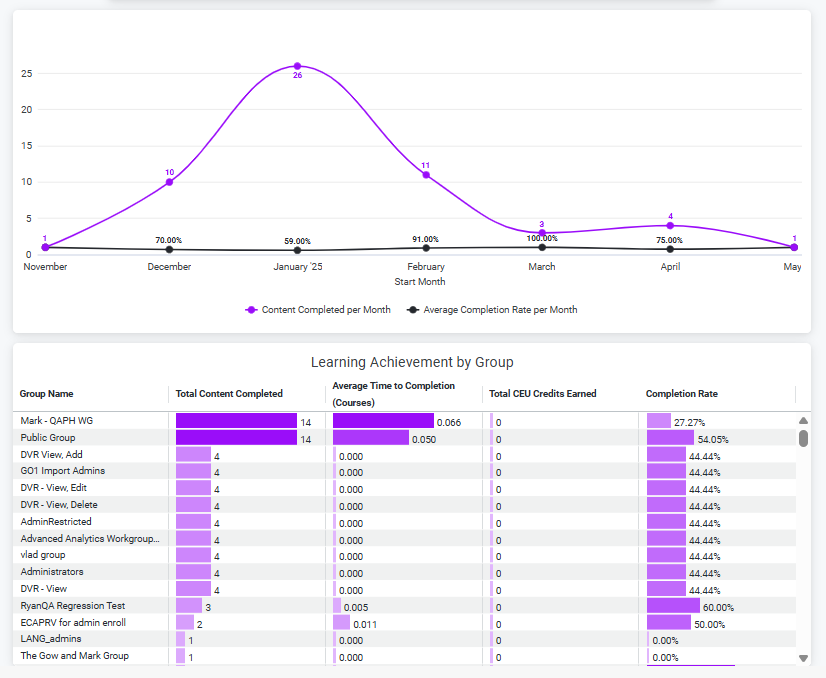Click the November axis label
This screenshot has width=826, height=678.
pos(45,267)
